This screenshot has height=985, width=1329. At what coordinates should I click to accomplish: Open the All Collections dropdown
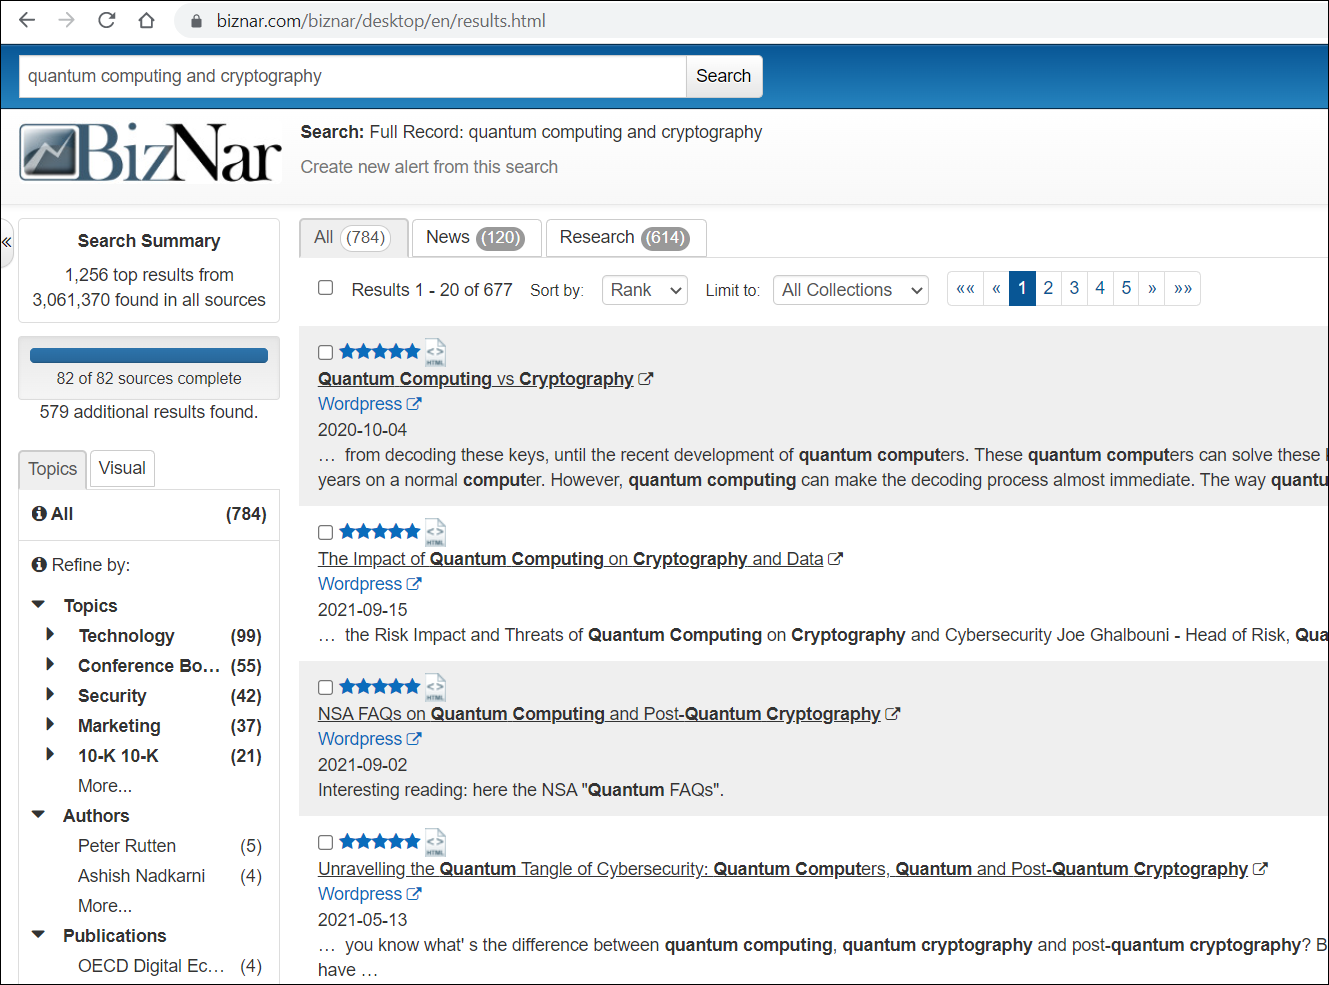(851, 290)
